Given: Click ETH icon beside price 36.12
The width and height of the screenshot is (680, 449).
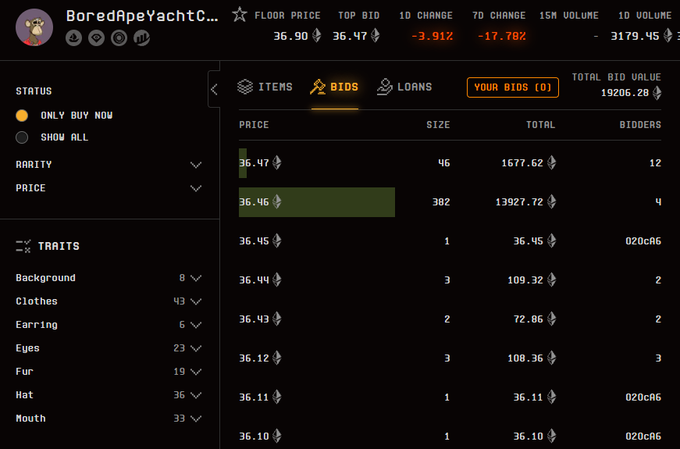Looking at the screenshot, I should pyautogui.click(x=277, y=358).
